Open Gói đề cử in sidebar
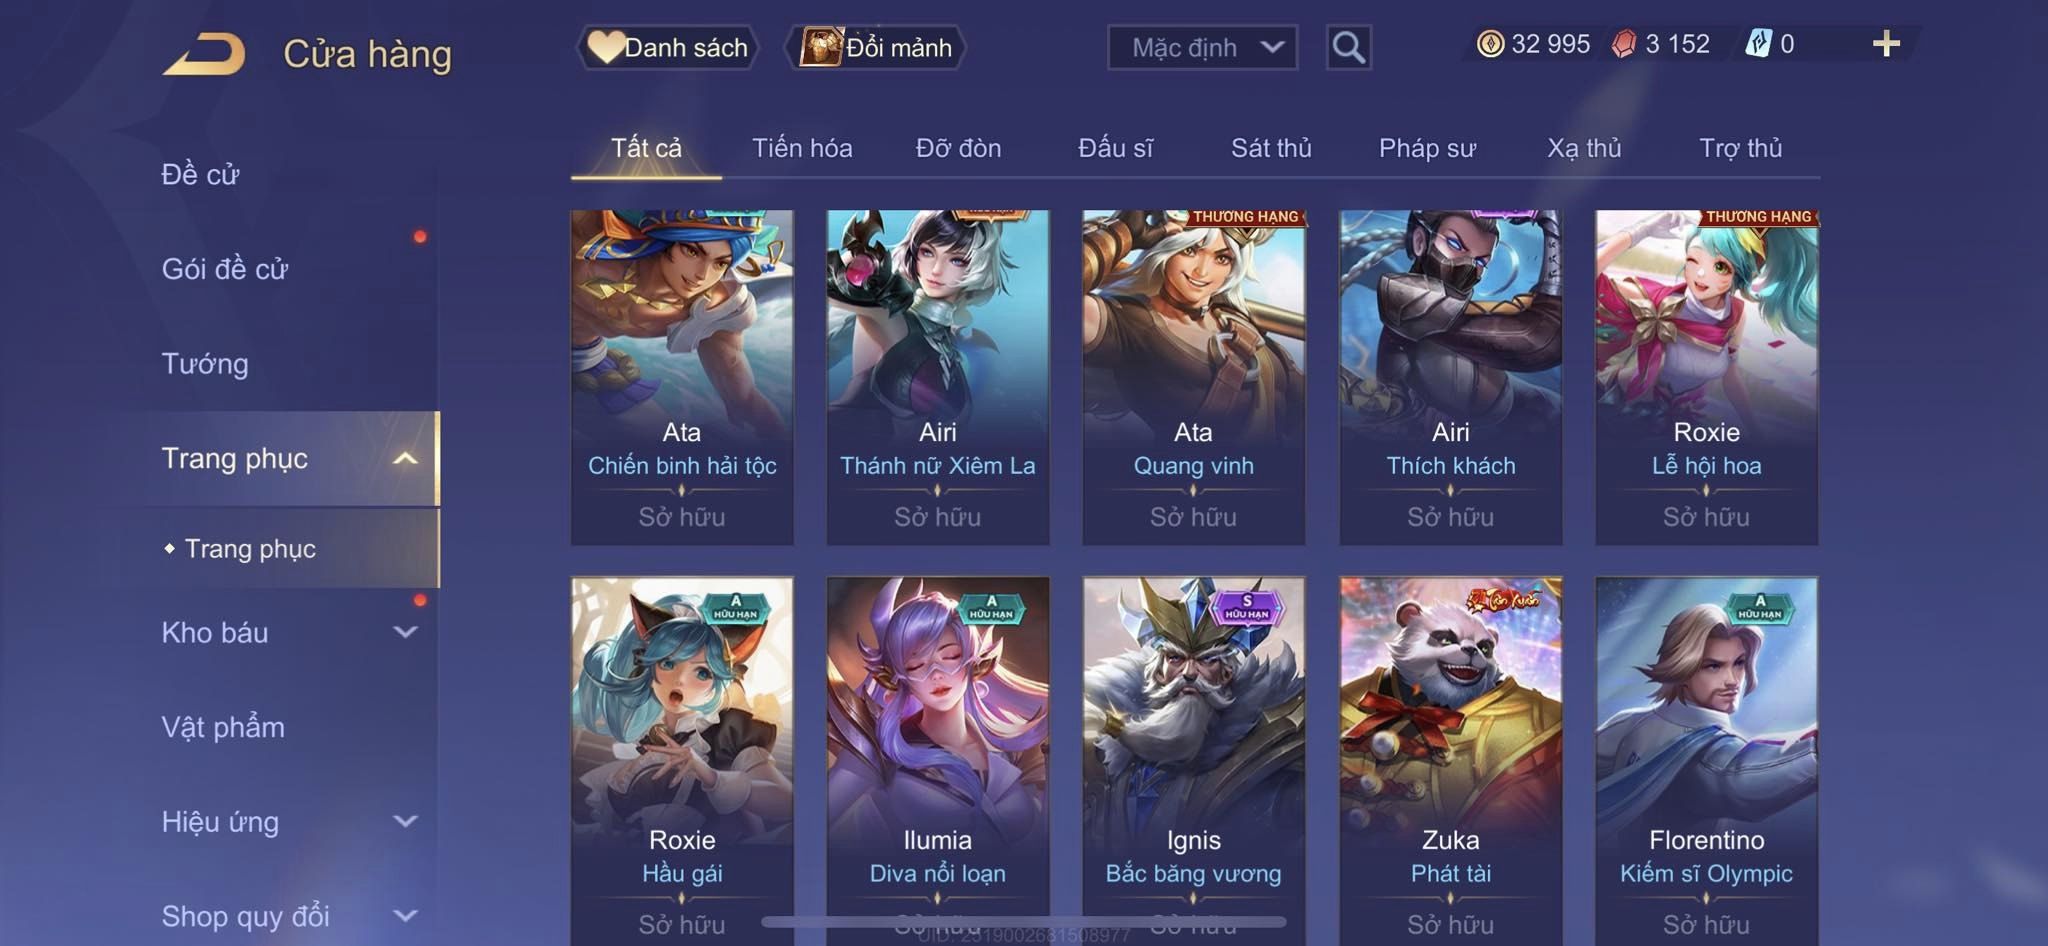The height and width of the screenshot is (946, 2048). (x=225, y=269)
